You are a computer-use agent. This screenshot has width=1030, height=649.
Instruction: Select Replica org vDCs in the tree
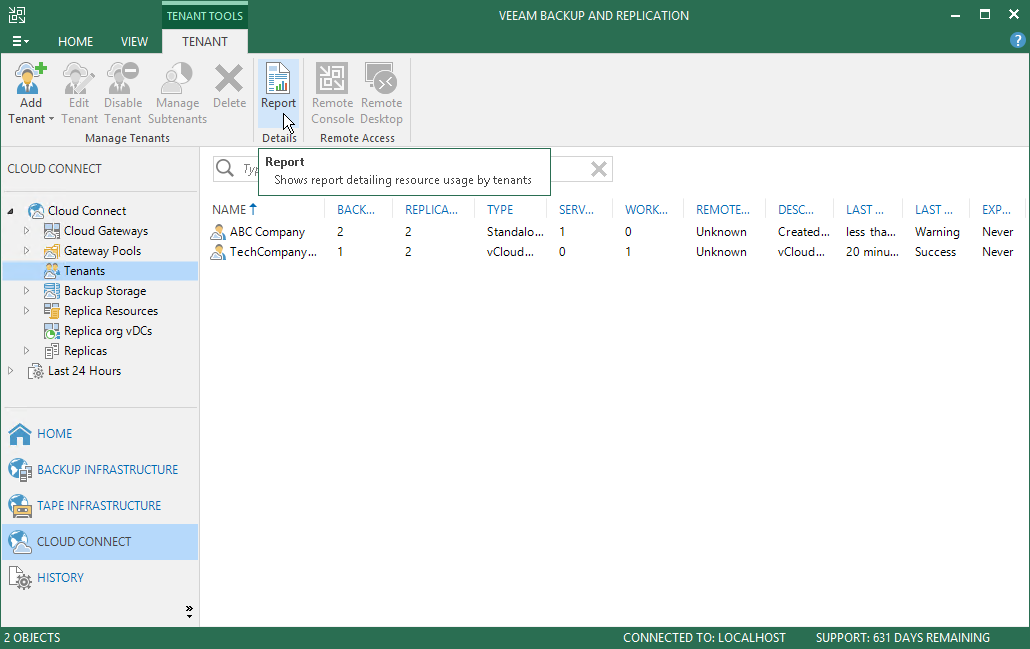point(108,331)
